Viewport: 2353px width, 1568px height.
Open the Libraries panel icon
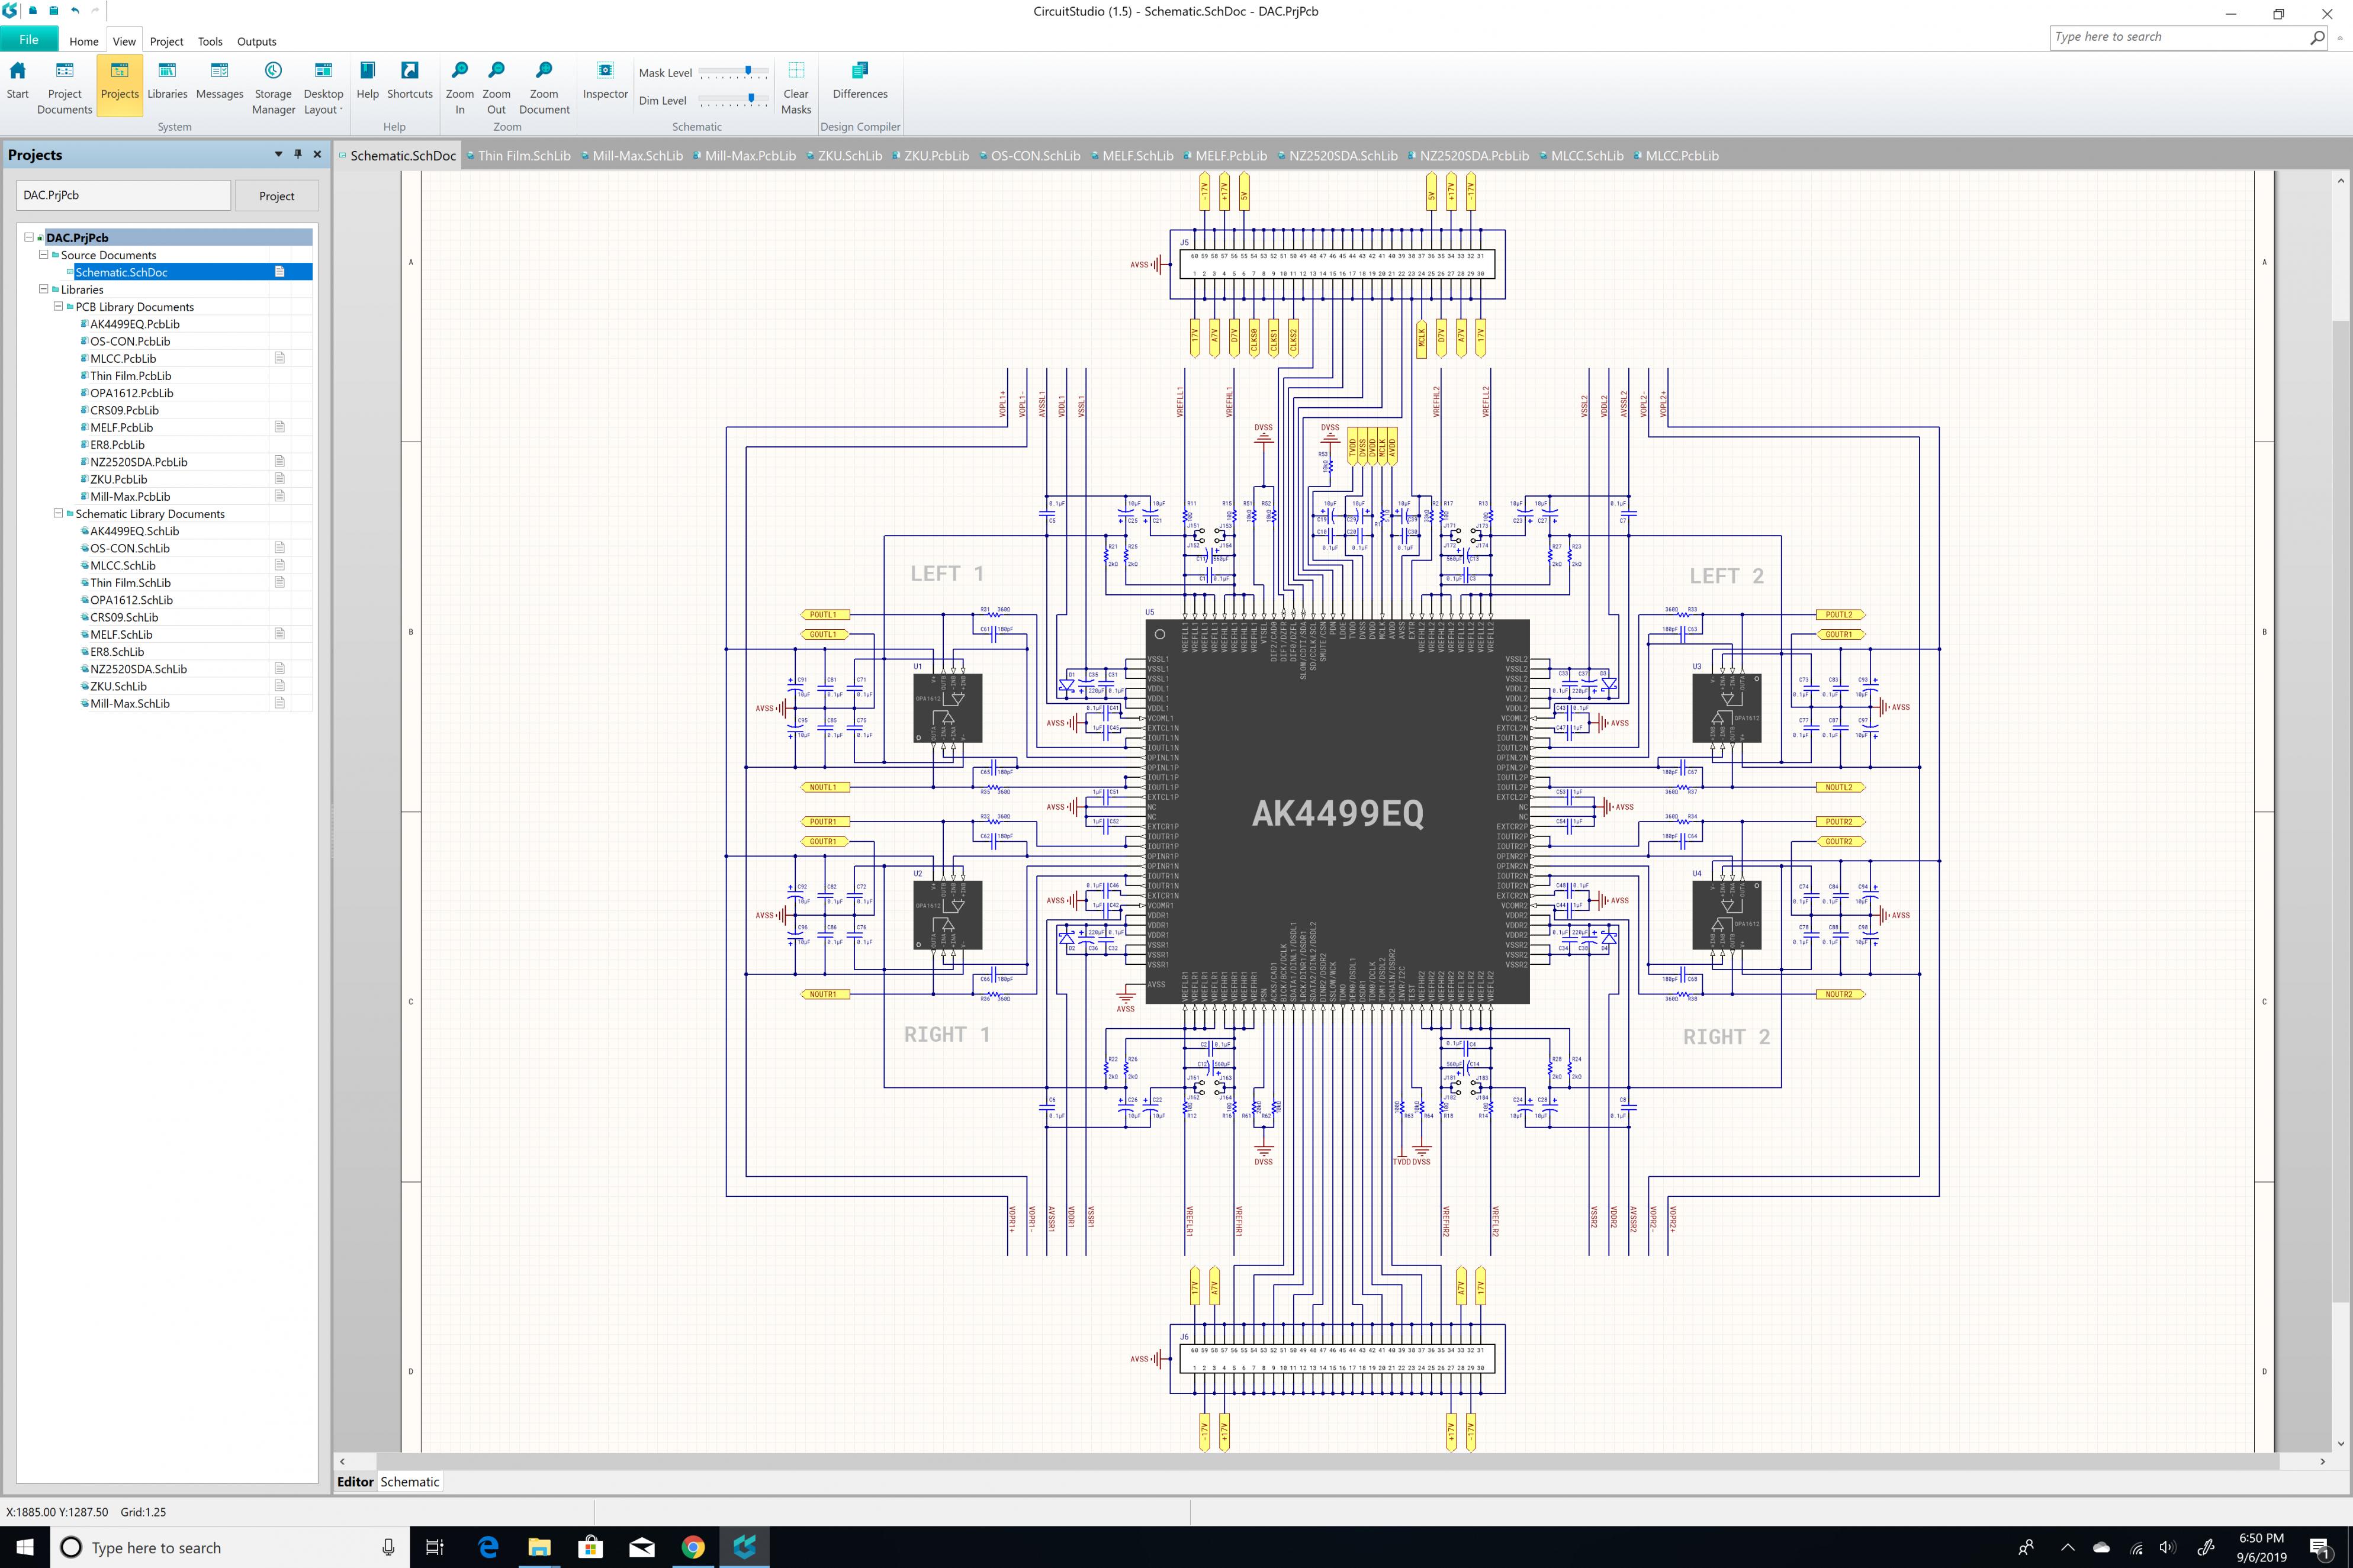pyautogui.click(x=167, y=81)
